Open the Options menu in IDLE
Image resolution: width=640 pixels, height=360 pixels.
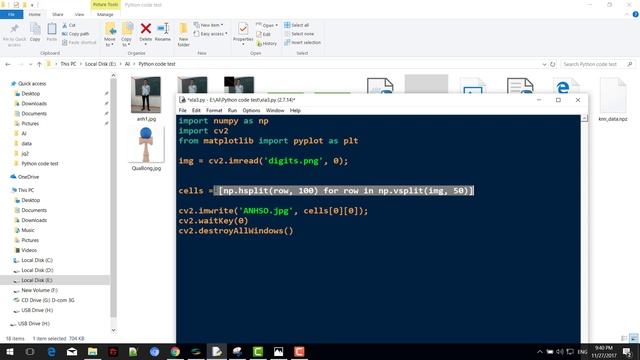(251, 111)
